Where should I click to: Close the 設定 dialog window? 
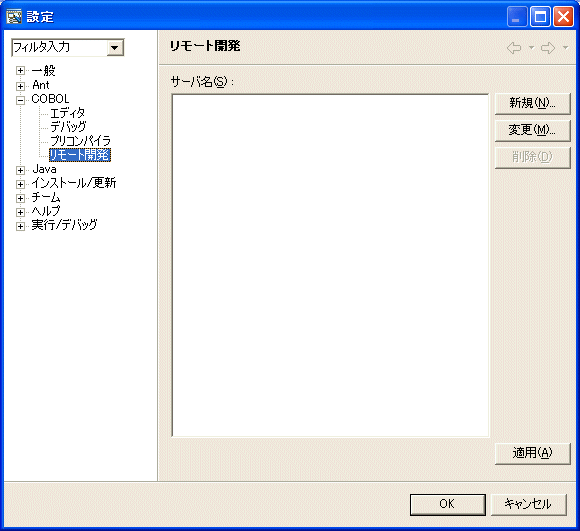click(x=563, y=17)
